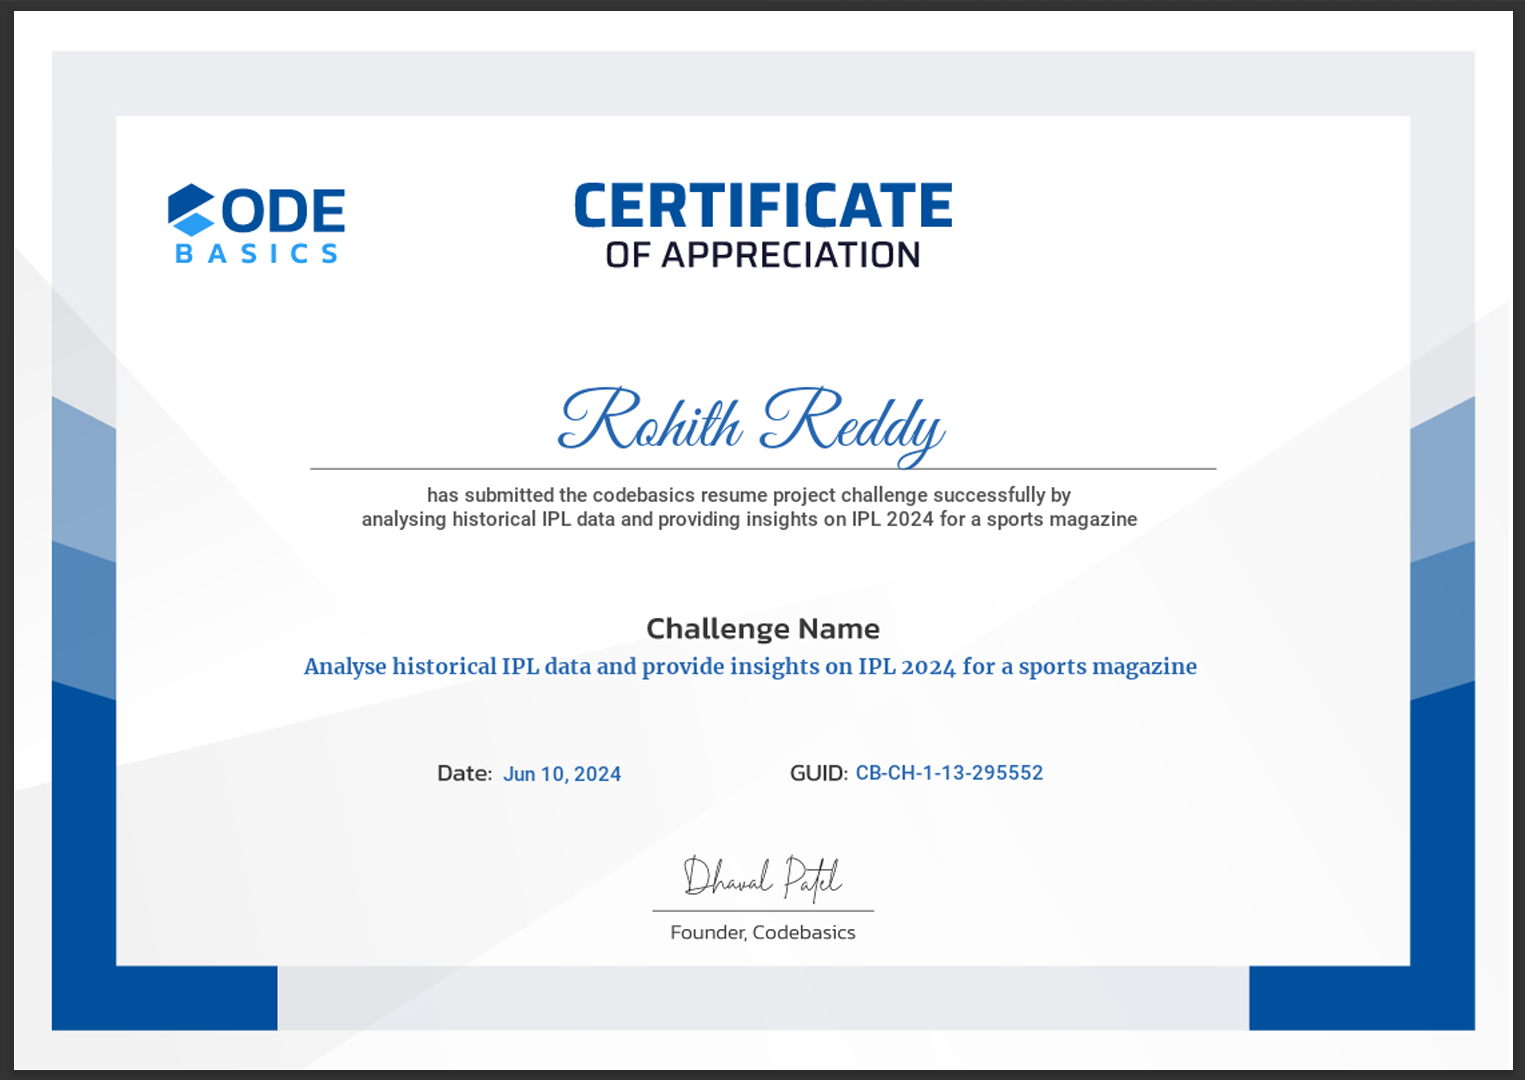The width and height of the screenshot is (1525, 1080).
Task: Select the name Rohith Reddy
Action: (x=752, y=424)
